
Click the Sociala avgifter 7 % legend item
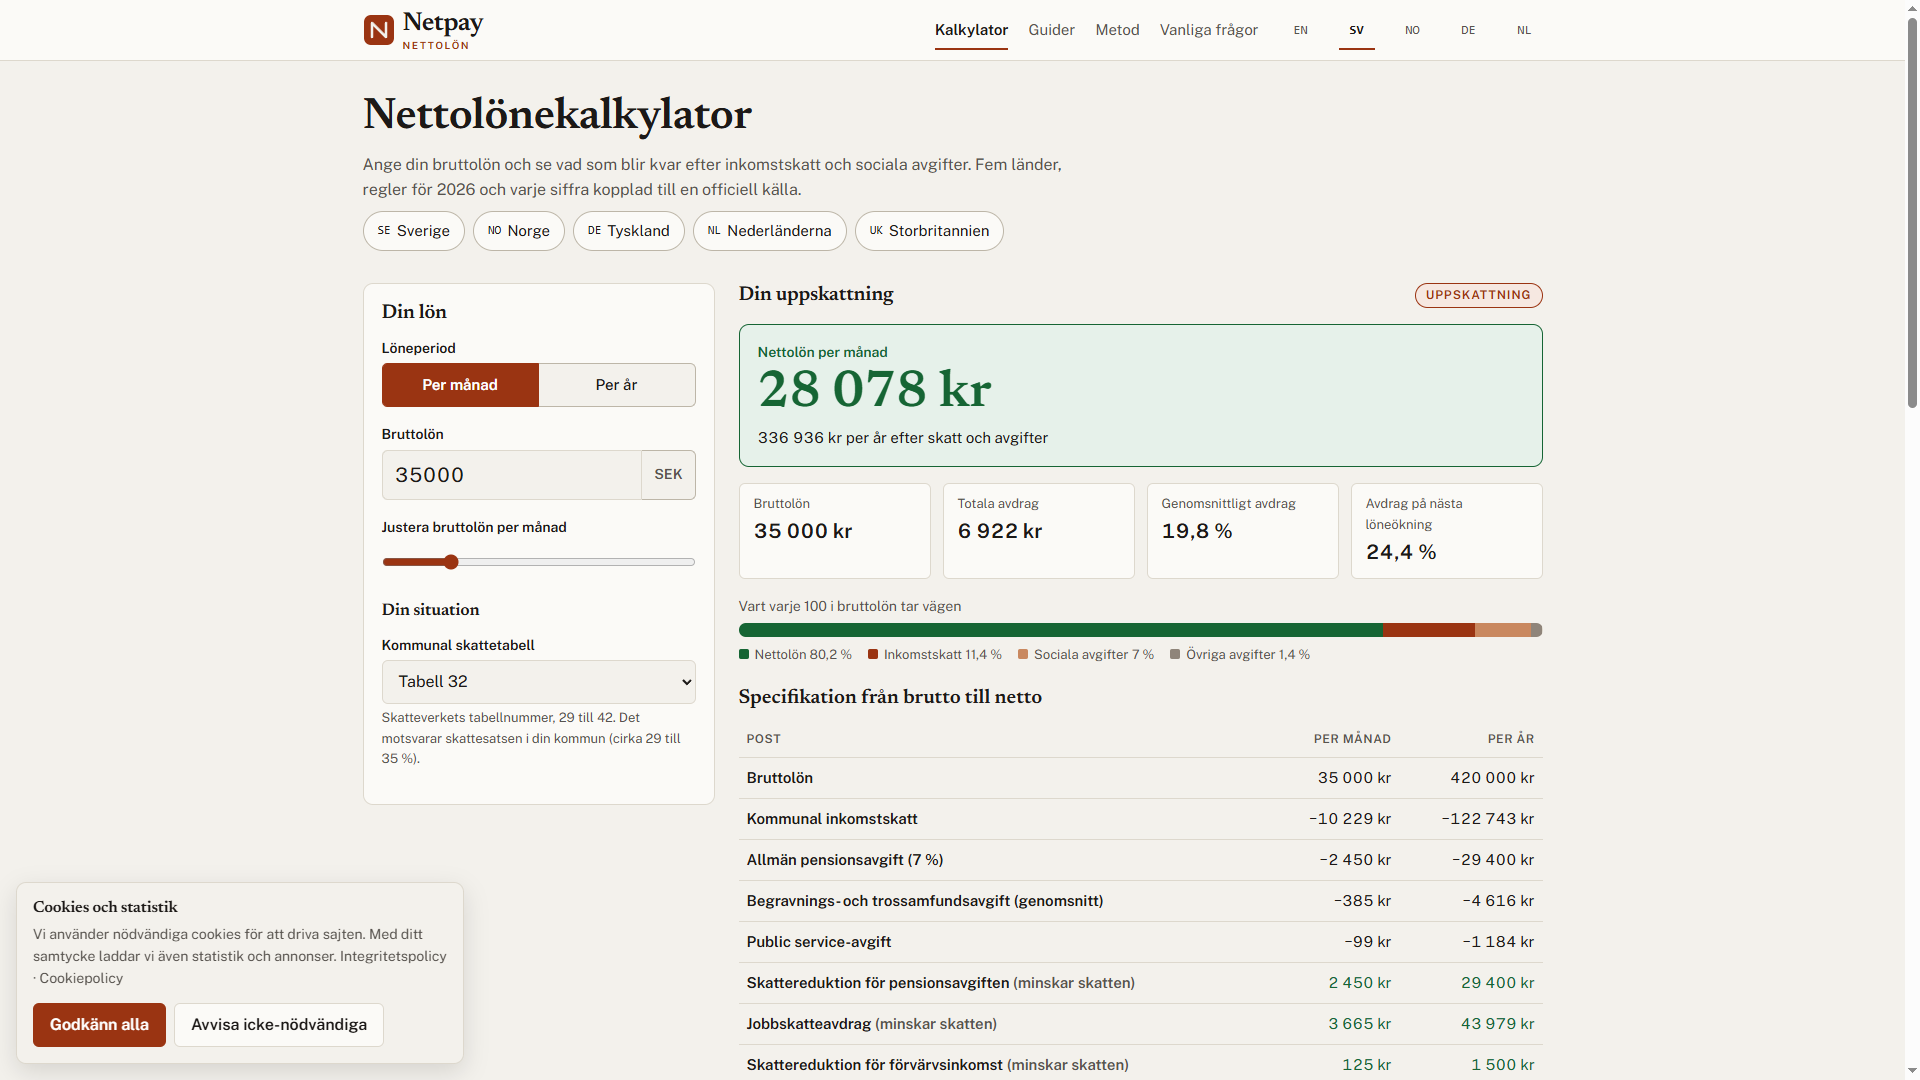point(1085,655)
